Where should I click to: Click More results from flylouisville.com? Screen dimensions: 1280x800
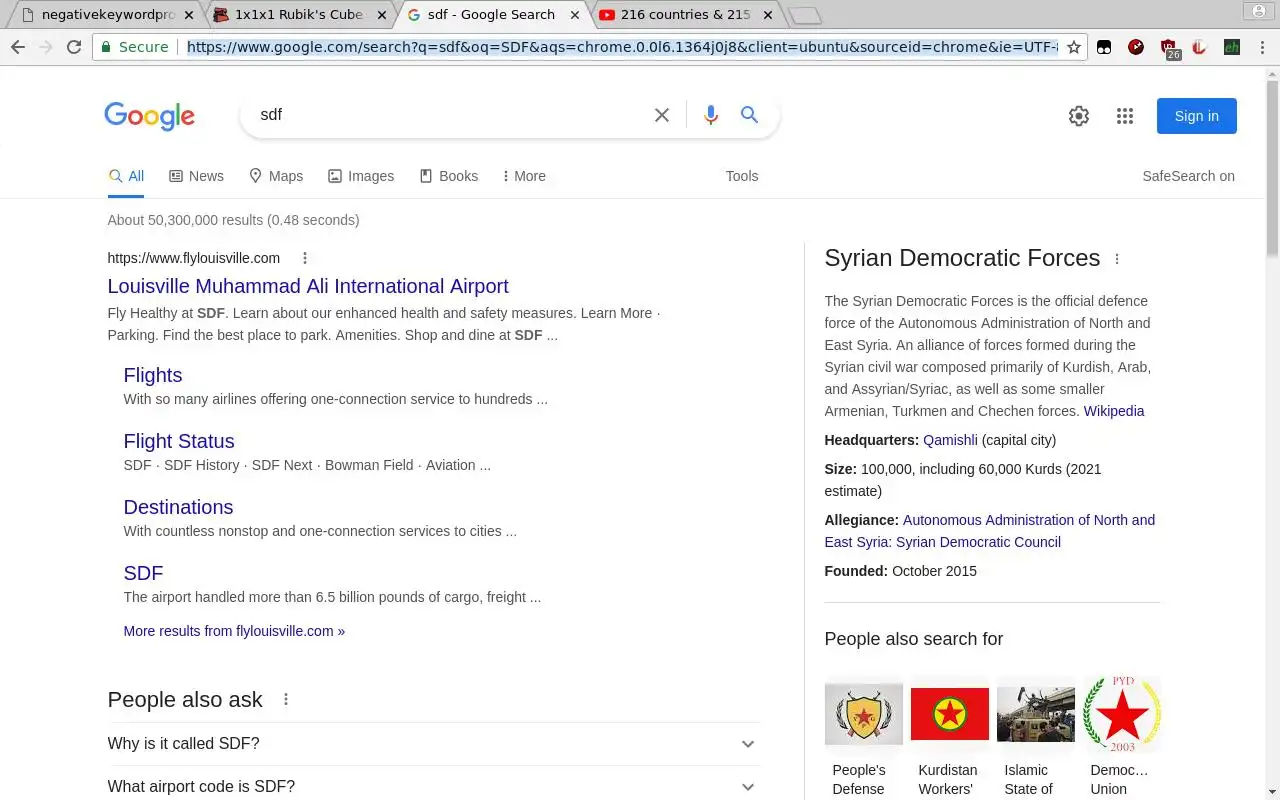(234, 631)
